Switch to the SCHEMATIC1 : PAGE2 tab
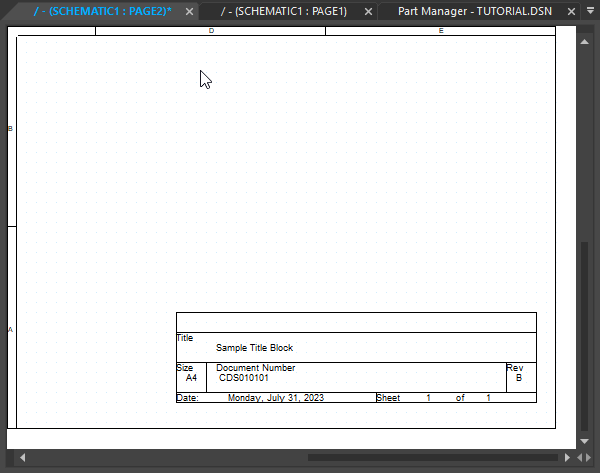 pyautogui.click(x=102, y=11)
